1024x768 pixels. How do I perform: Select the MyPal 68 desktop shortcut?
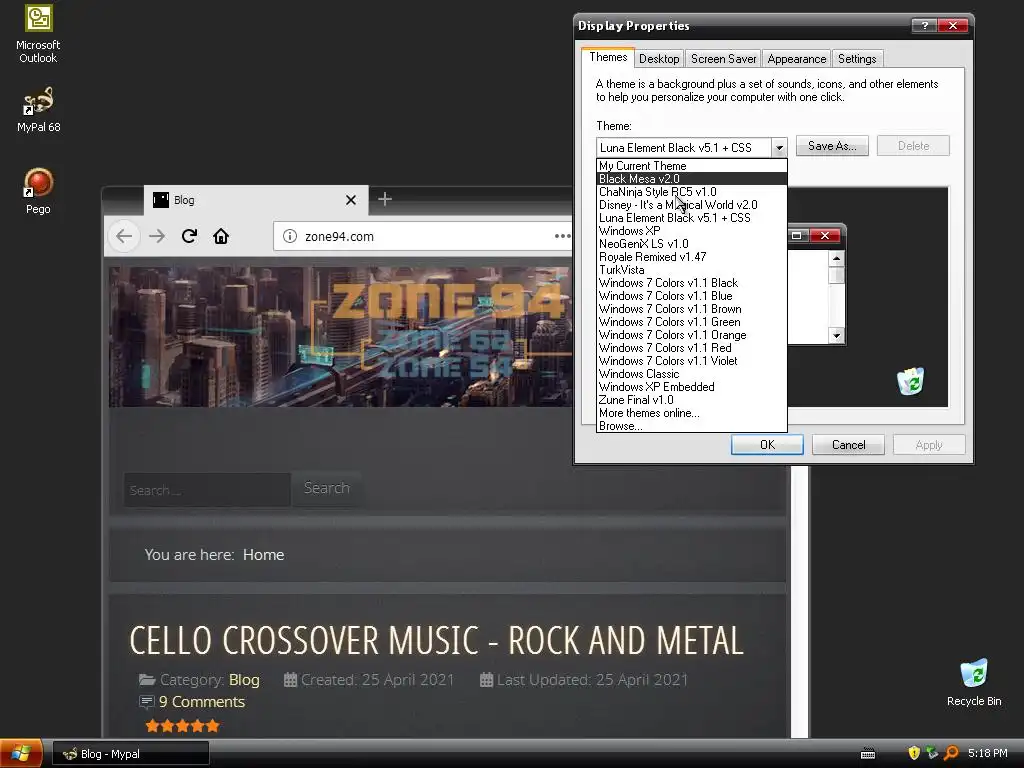point(38,110)
